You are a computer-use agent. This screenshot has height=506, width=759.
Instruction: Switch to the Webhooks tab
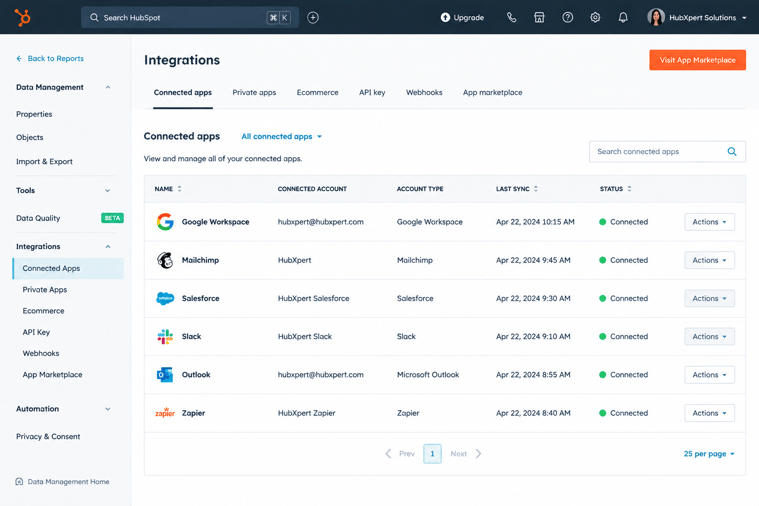click(x=424, y=92)
